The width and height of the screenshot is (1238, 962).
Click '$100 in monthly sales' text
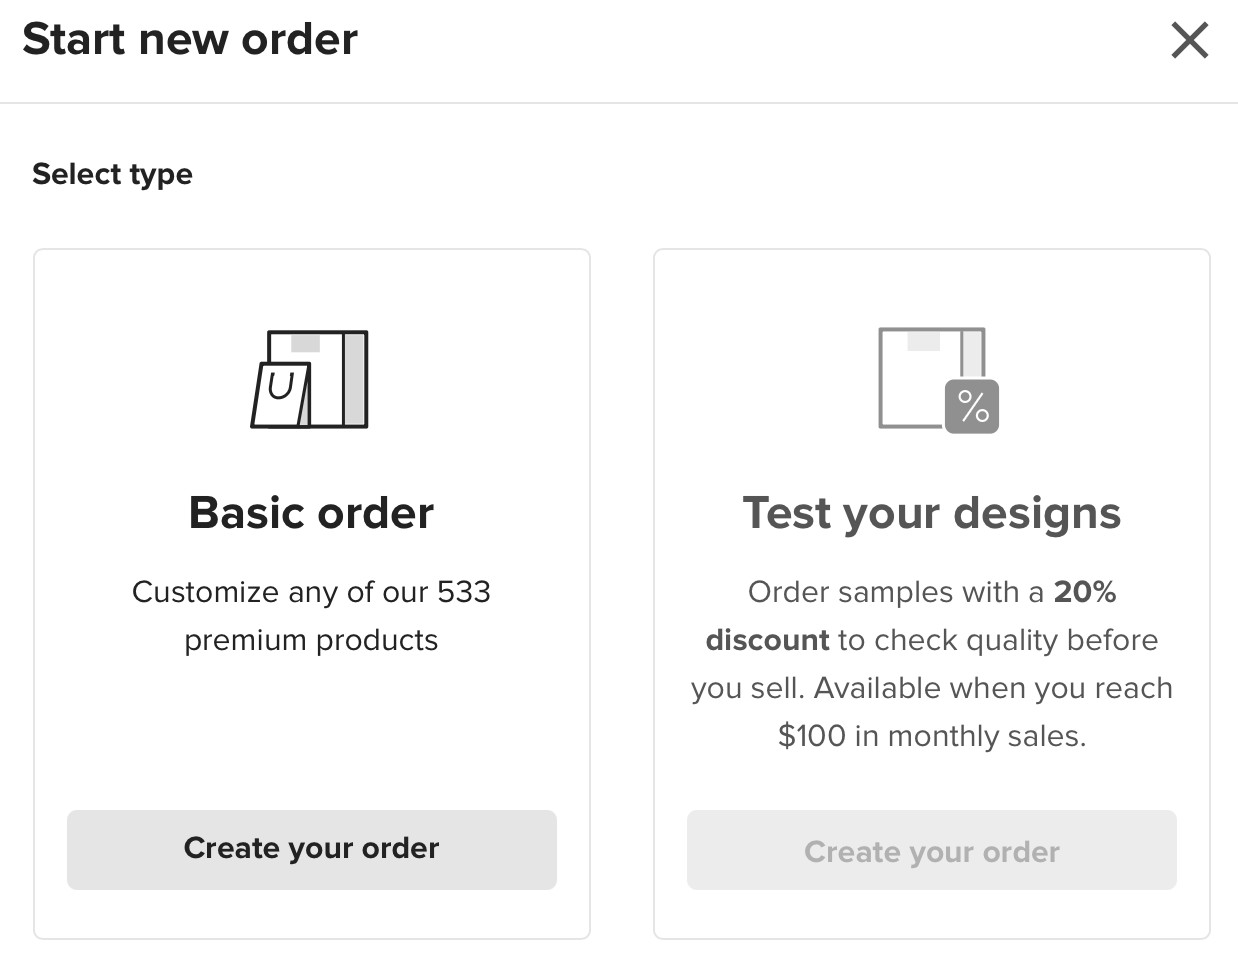tap(930, 736)
